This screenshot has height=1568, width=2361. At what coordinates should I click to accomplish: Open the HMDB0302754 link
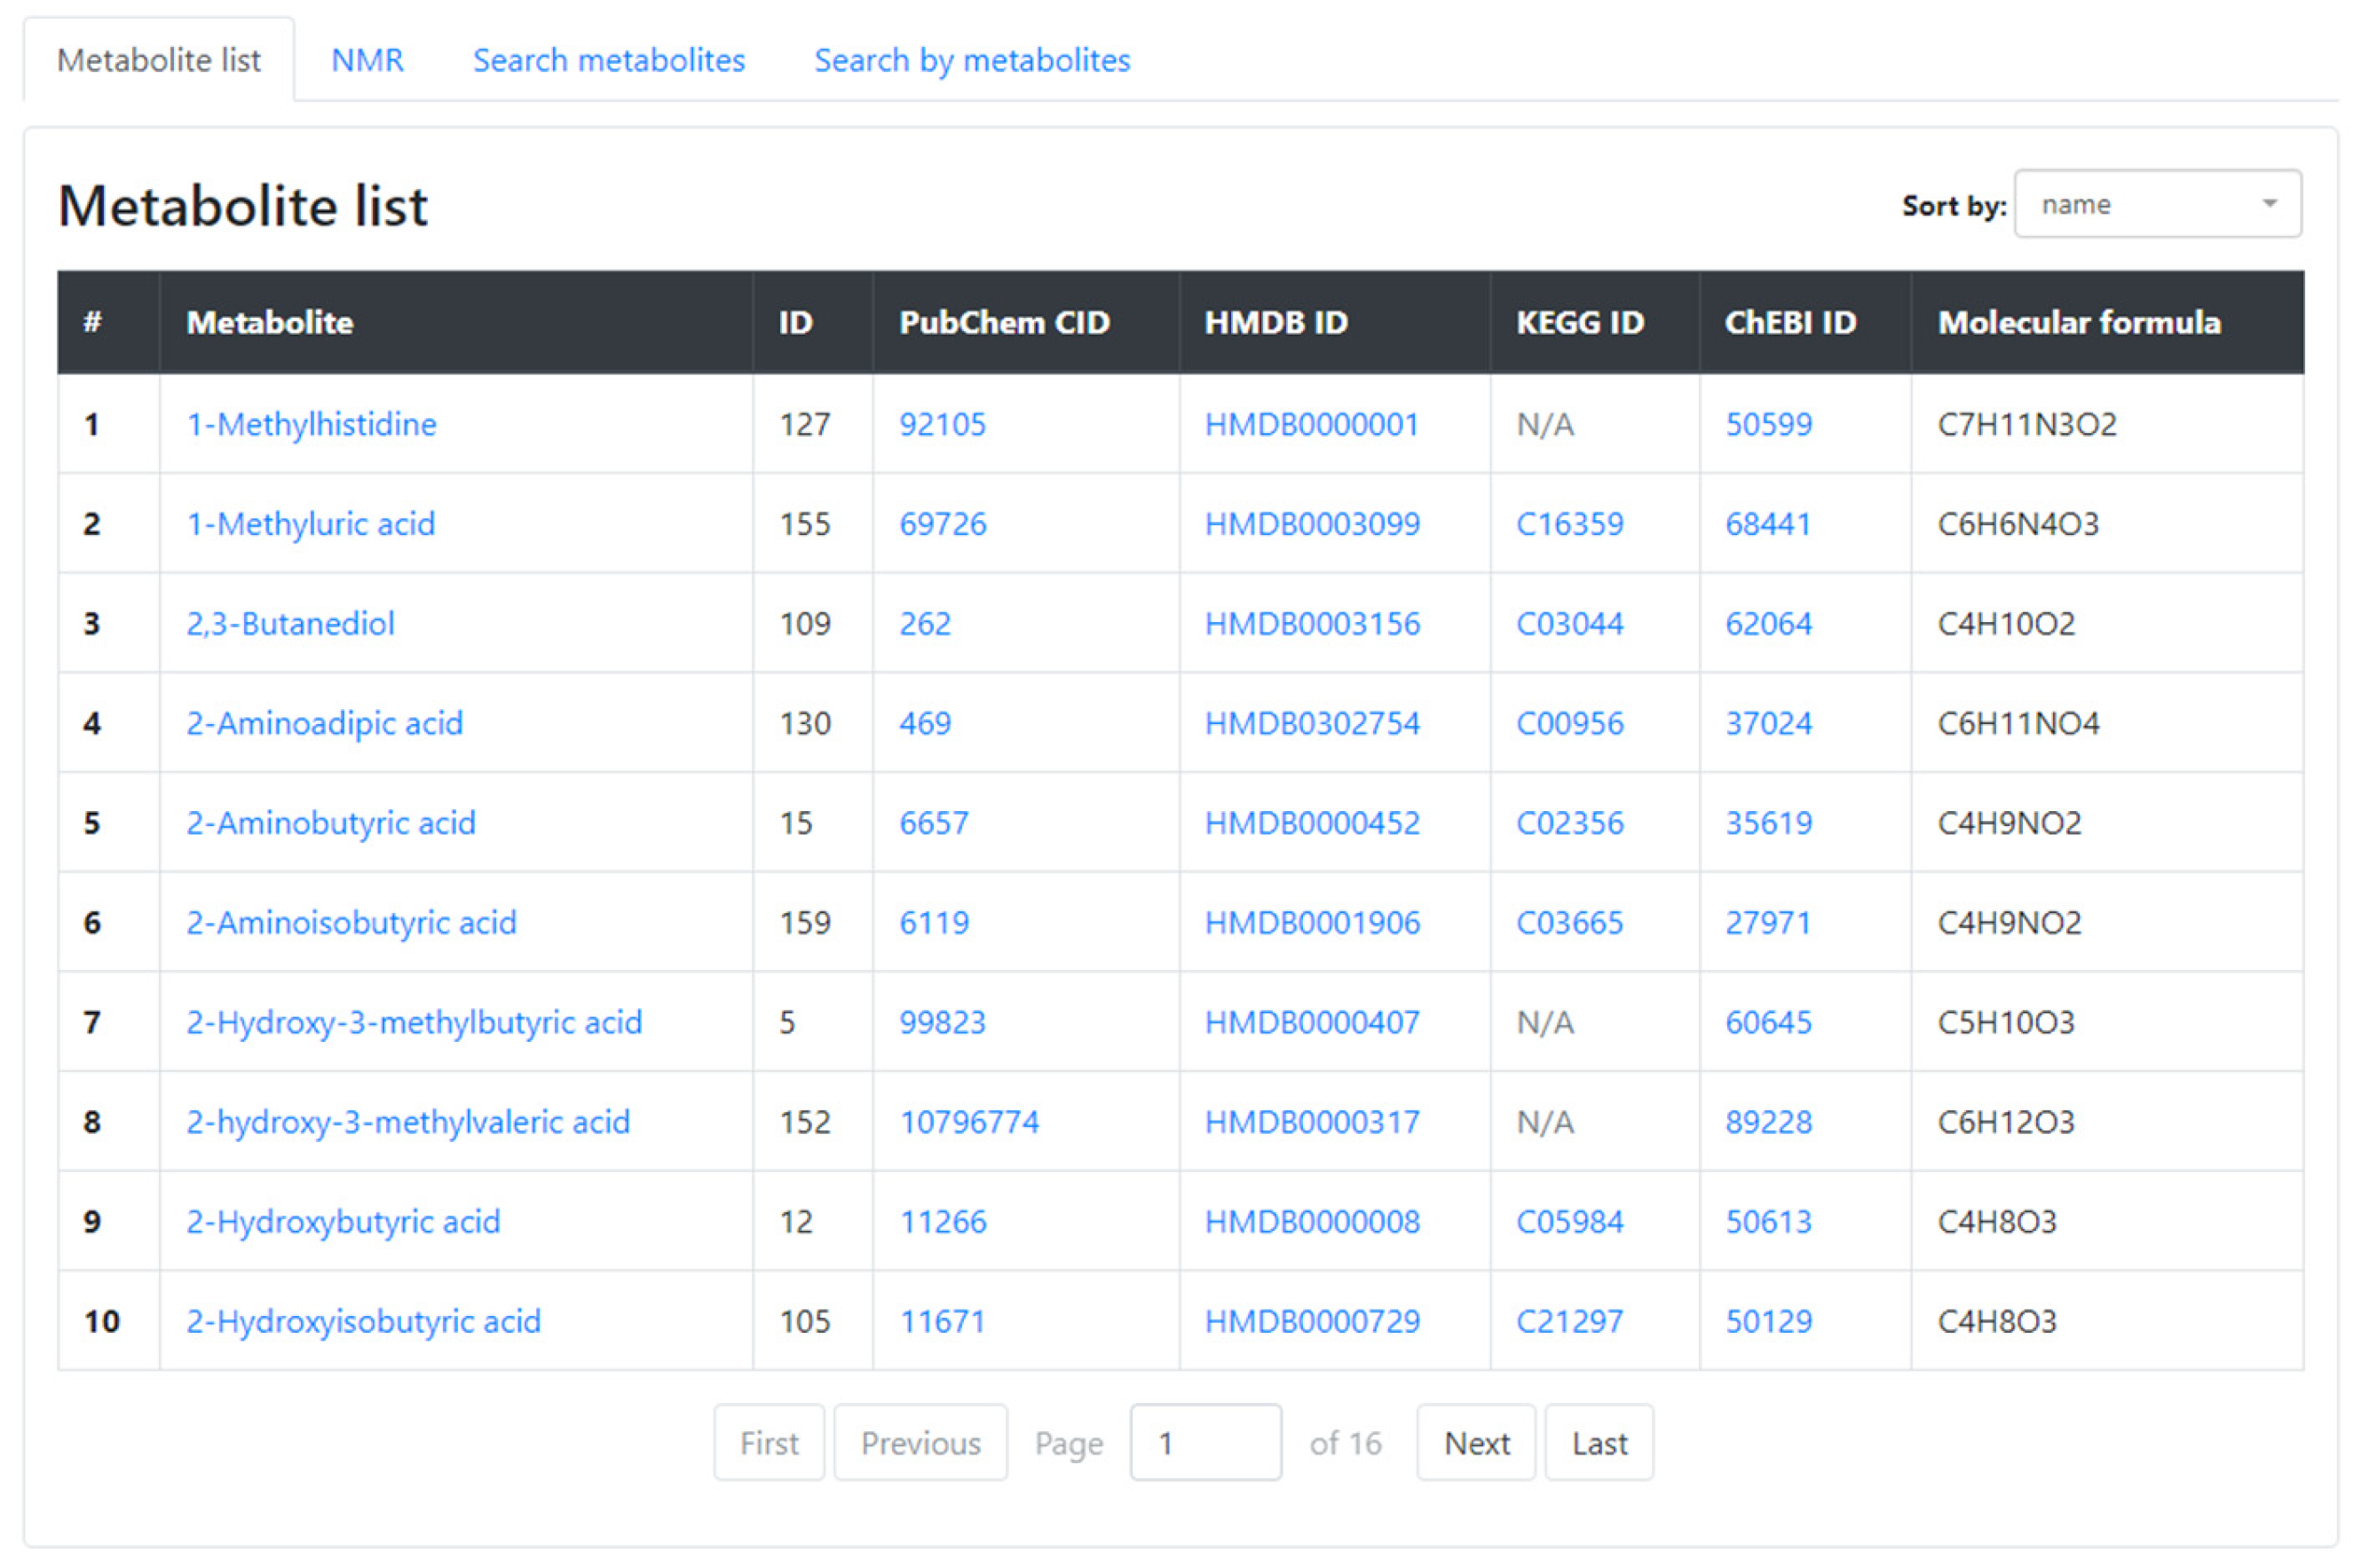click(1312, 723)
